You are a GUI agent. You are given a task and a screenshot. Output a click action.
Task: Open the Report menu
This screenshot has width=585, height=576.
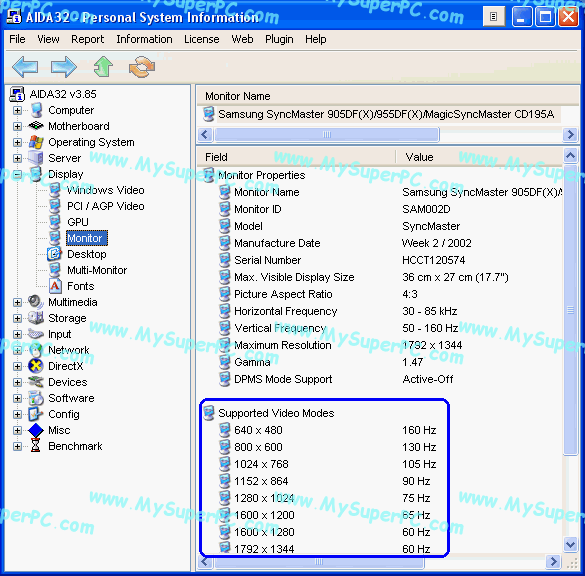pyautogui.click(x=87, y=39)
